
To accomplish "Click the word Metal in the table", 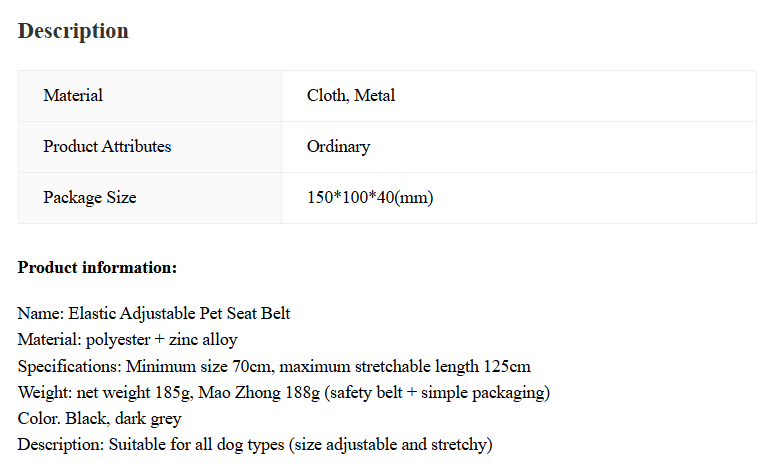I will click(x=374, y=95).
